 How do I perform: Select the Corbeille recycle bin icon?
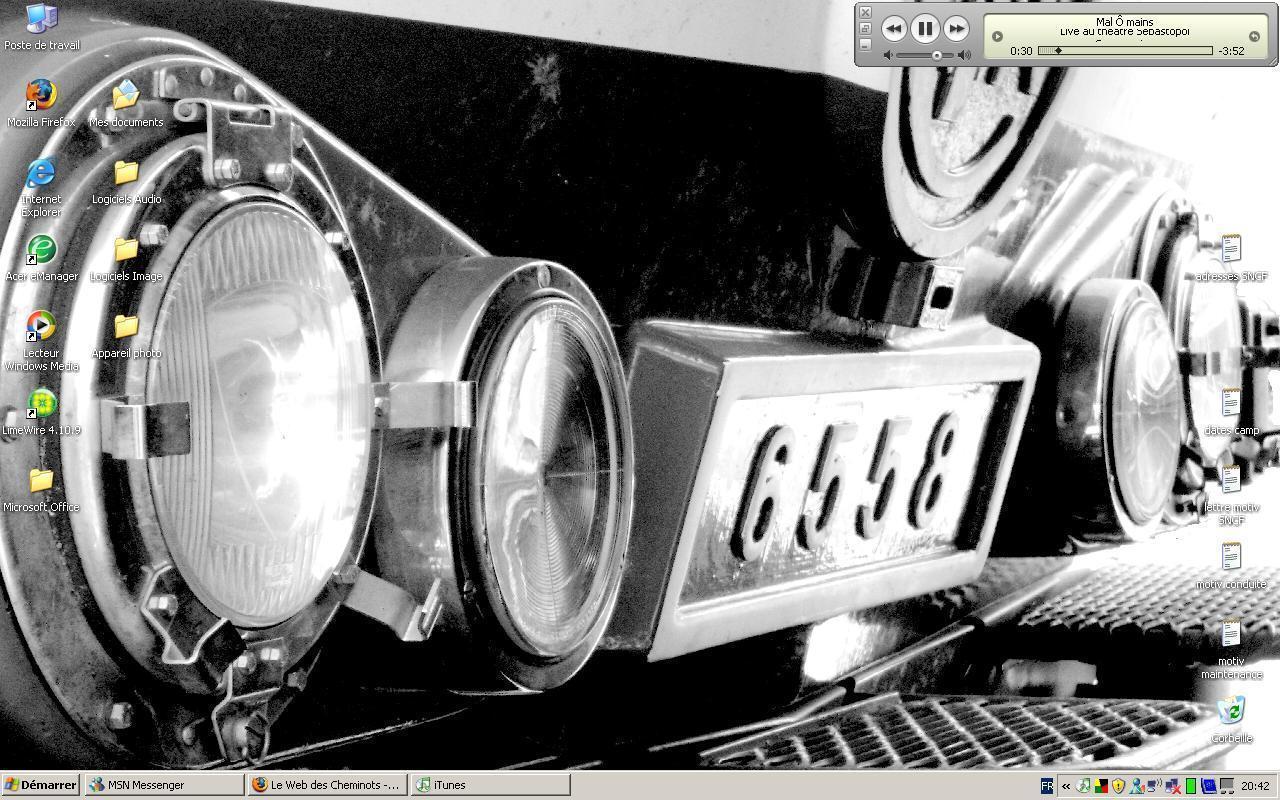pyautogui.click(x=1231, y=712)
